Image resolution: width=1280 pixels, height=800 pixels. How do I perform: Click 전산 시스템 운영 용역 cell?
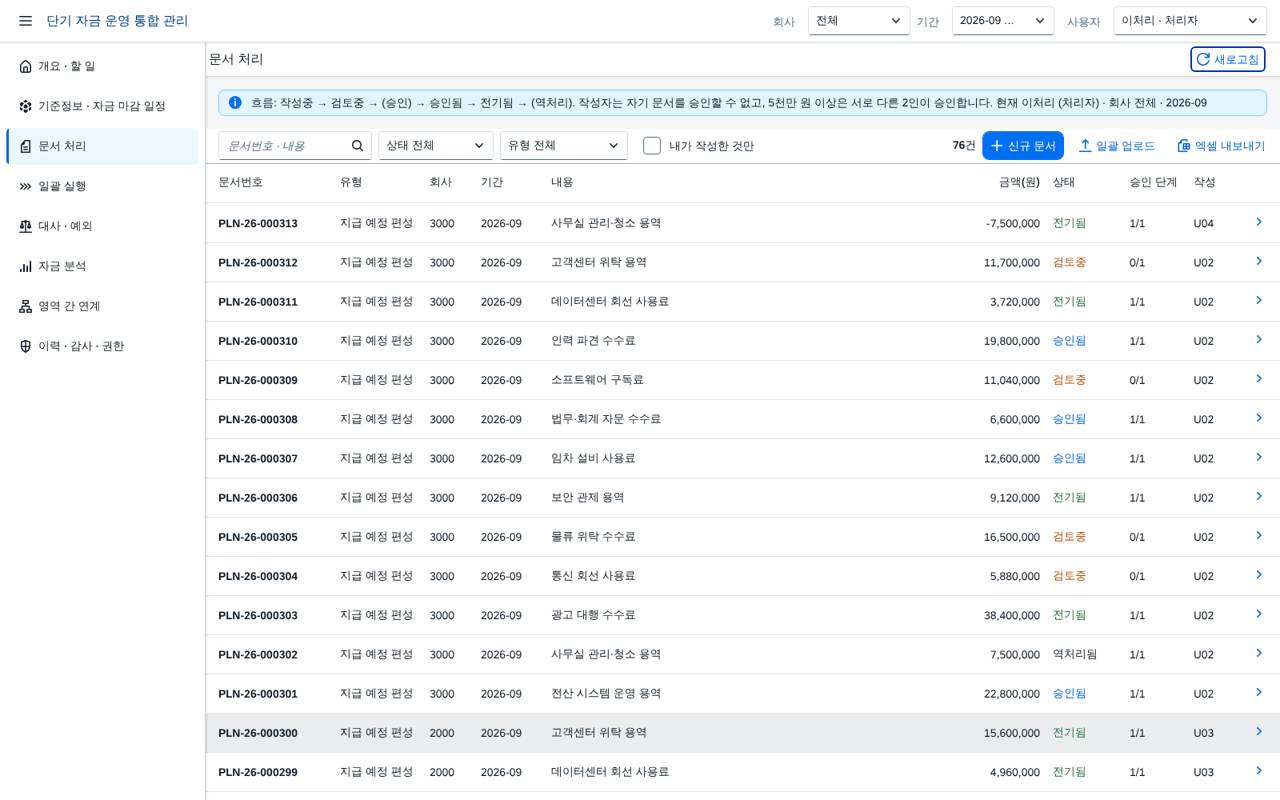[x=606, y=693]
